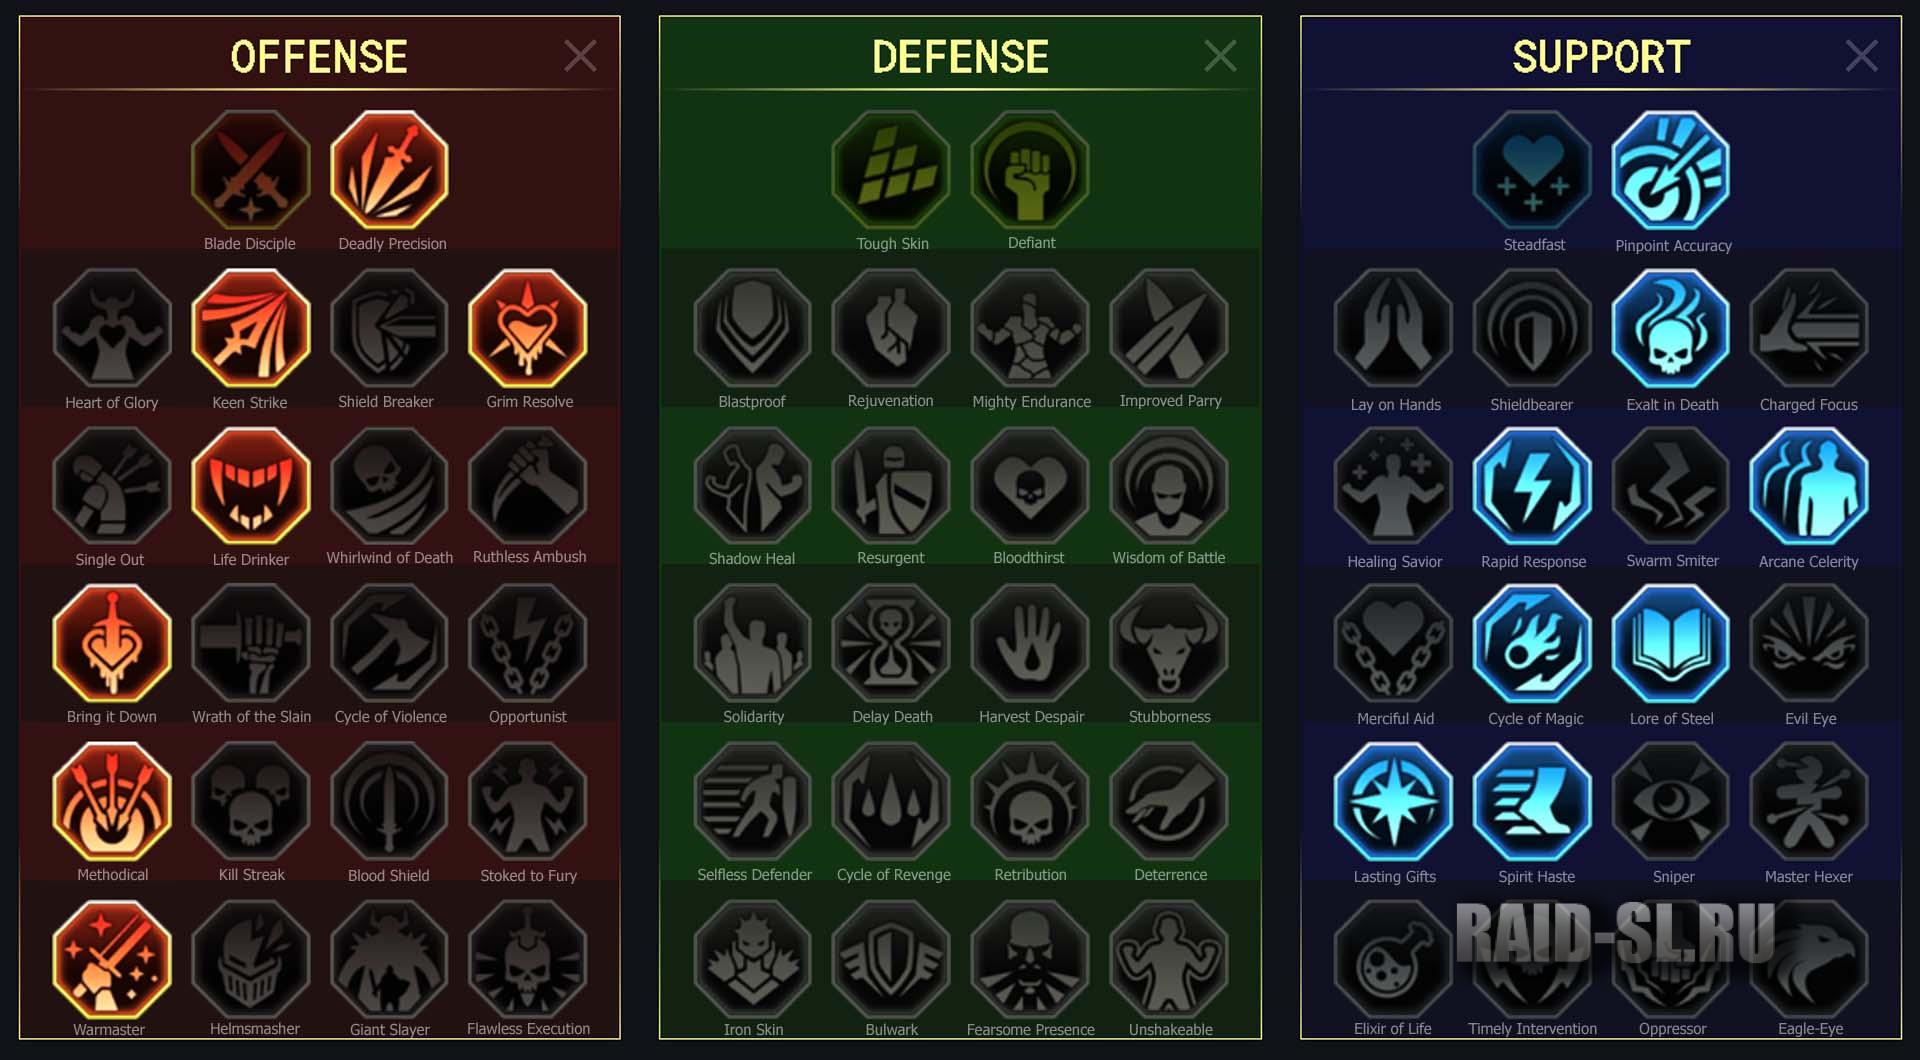Close the Support mastery panel
Image resolution: width=1920 pixels, height=1060 pixels.
pos(1861,56)
